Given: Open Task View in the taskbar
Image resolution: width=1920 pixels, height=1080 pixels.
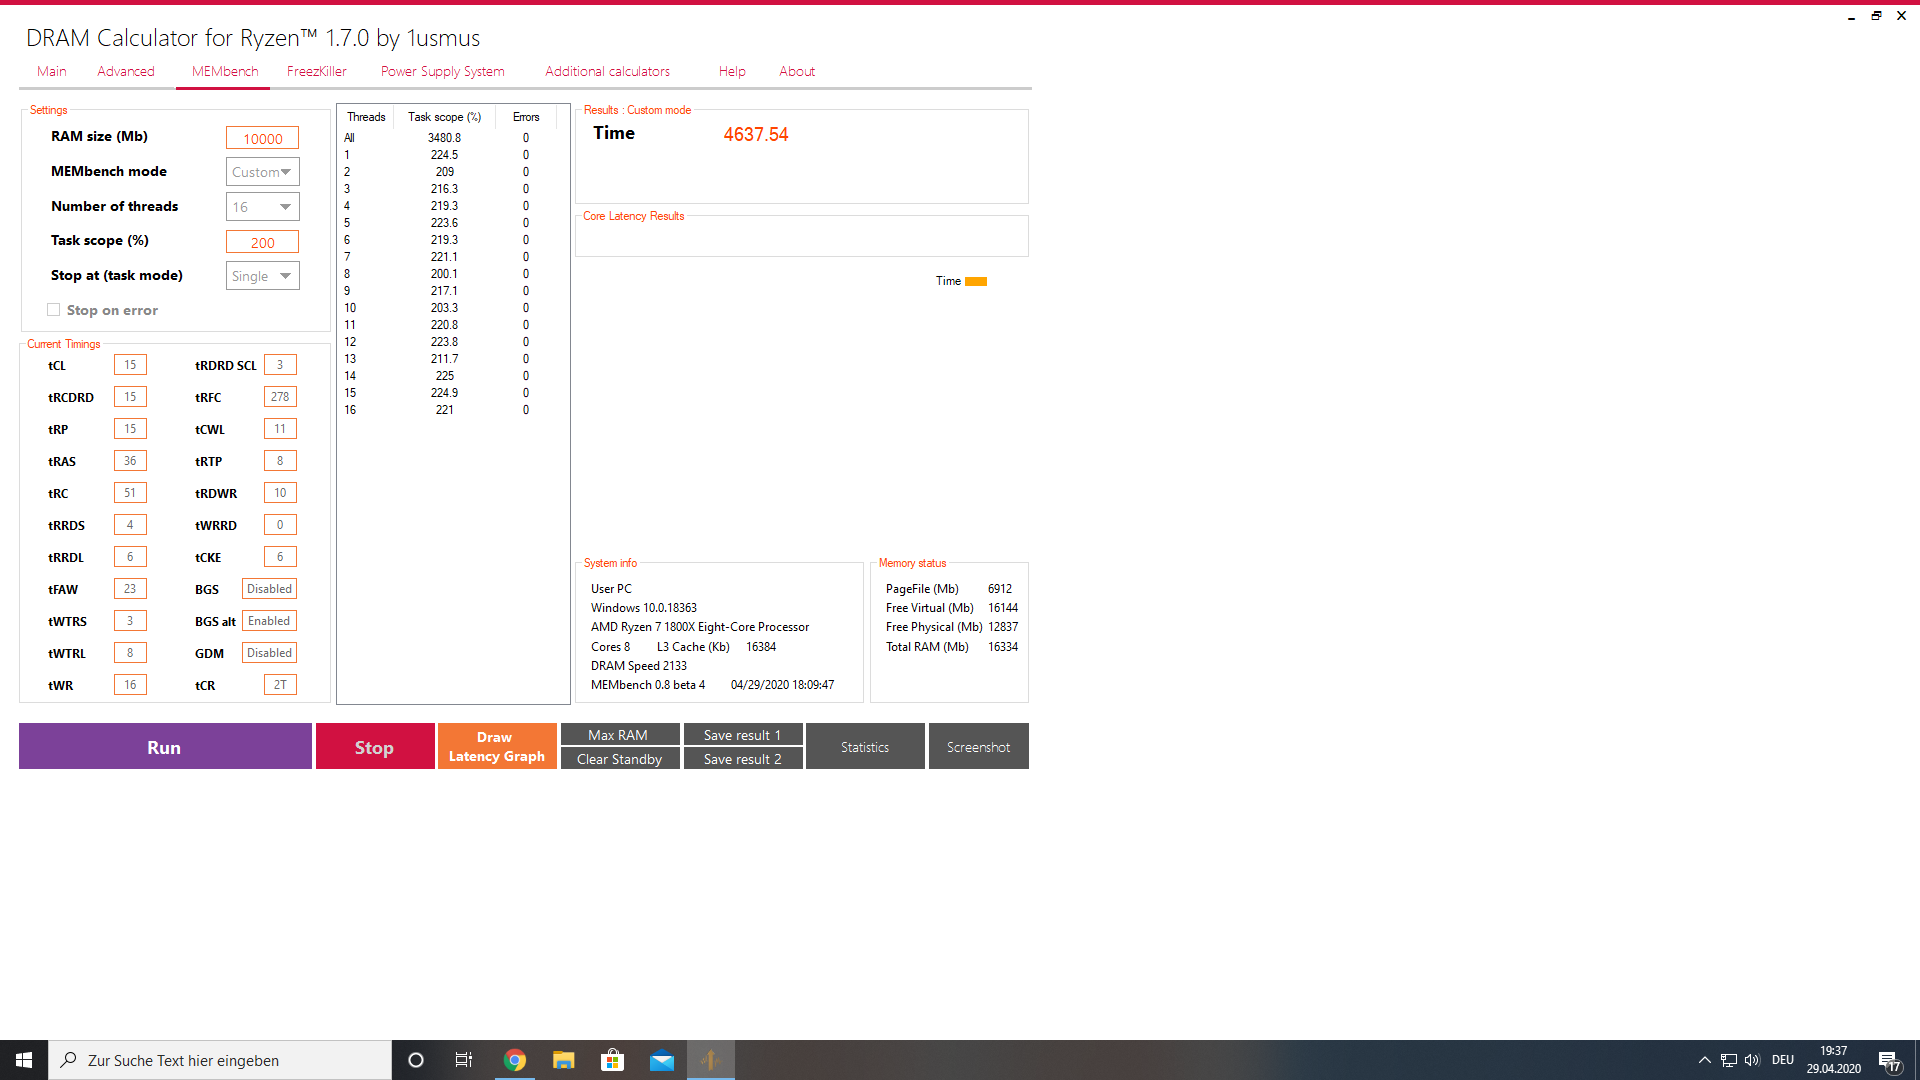Looking at the screenshot, I should pyautogui.click(x=464, y=1060).
